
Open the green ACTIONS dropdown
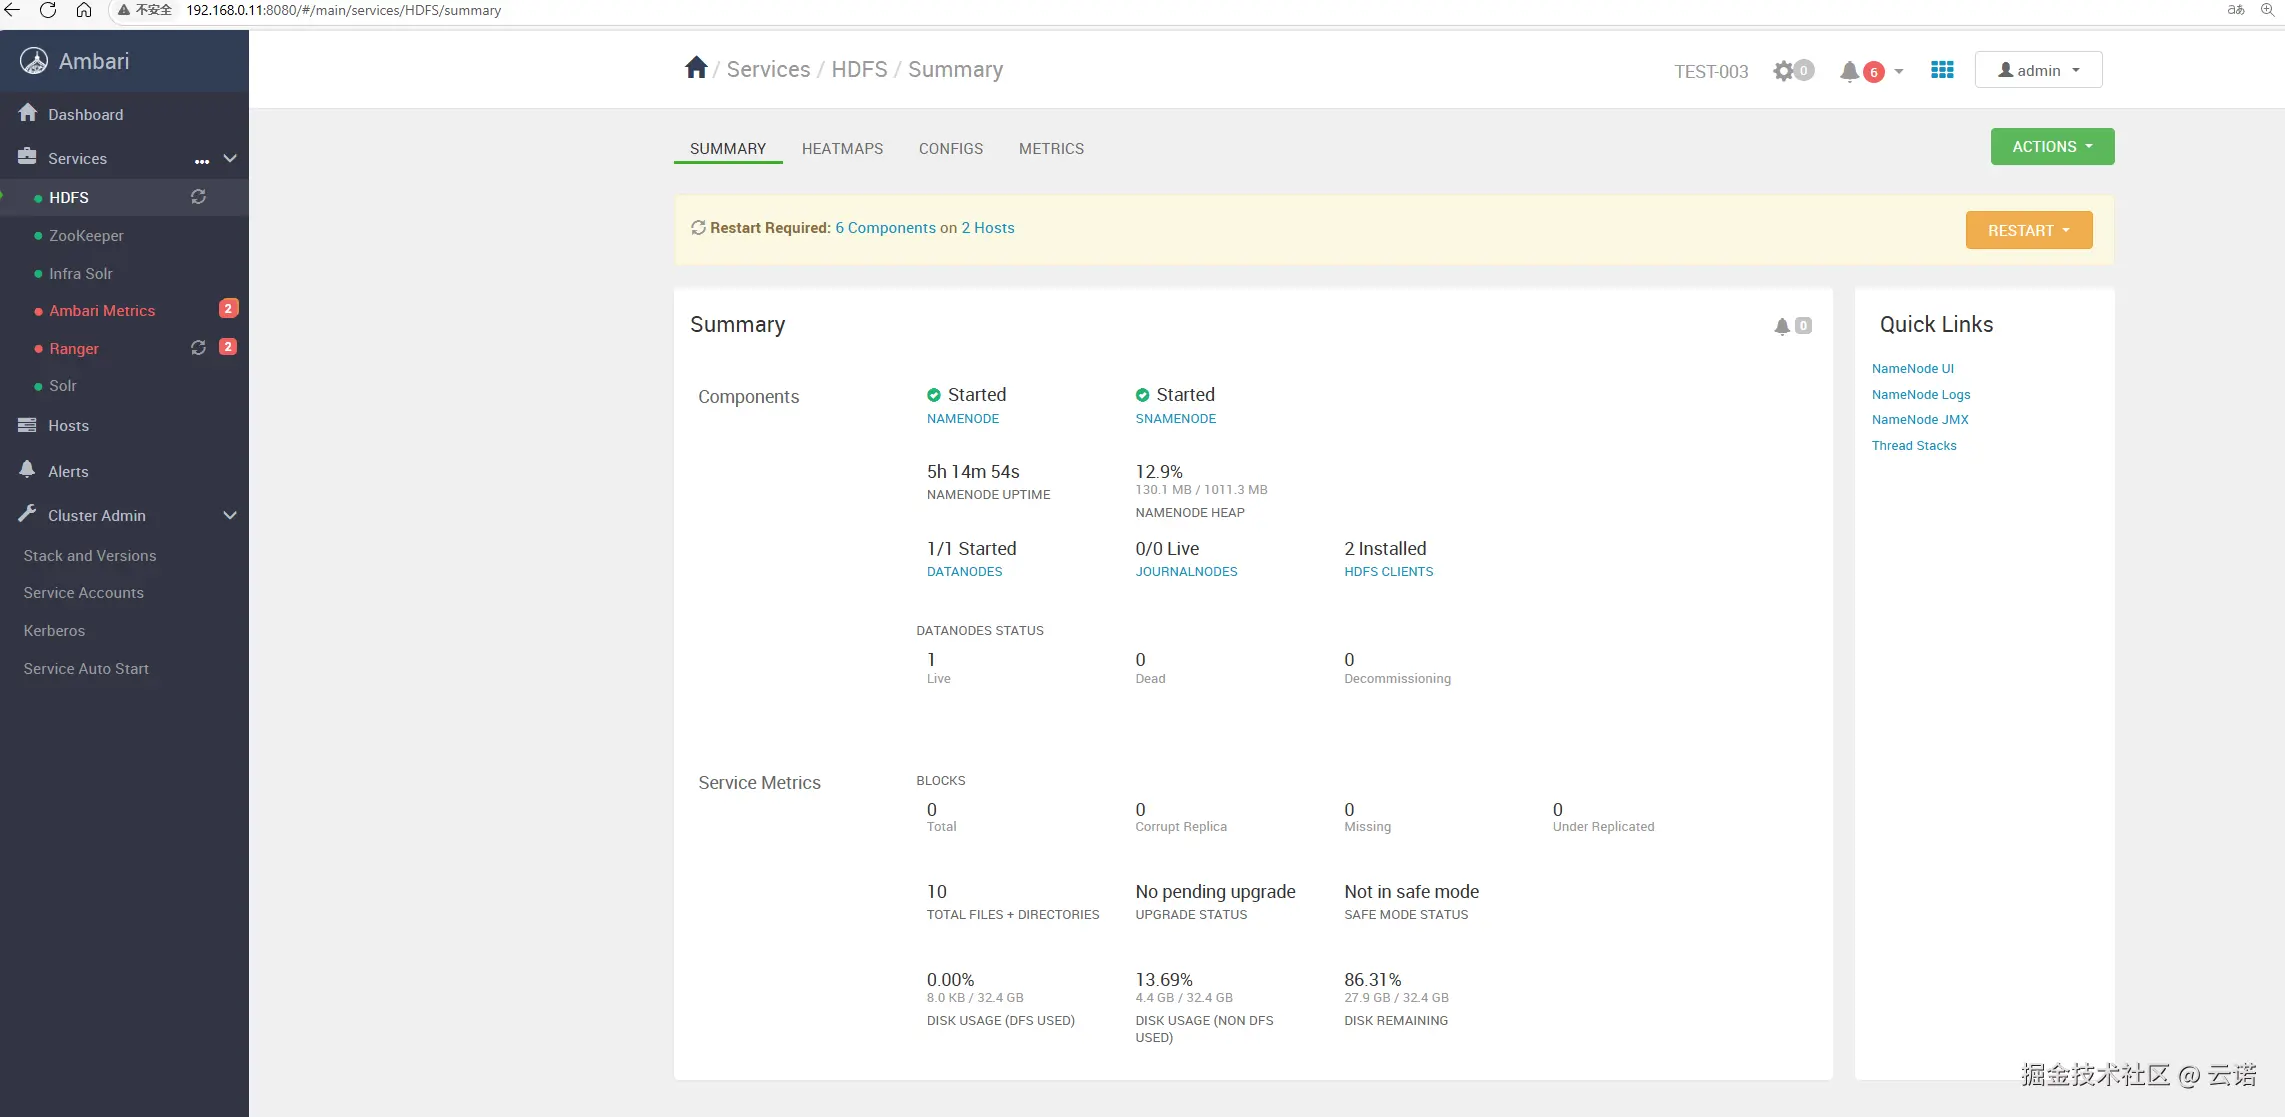(2052, 146)
